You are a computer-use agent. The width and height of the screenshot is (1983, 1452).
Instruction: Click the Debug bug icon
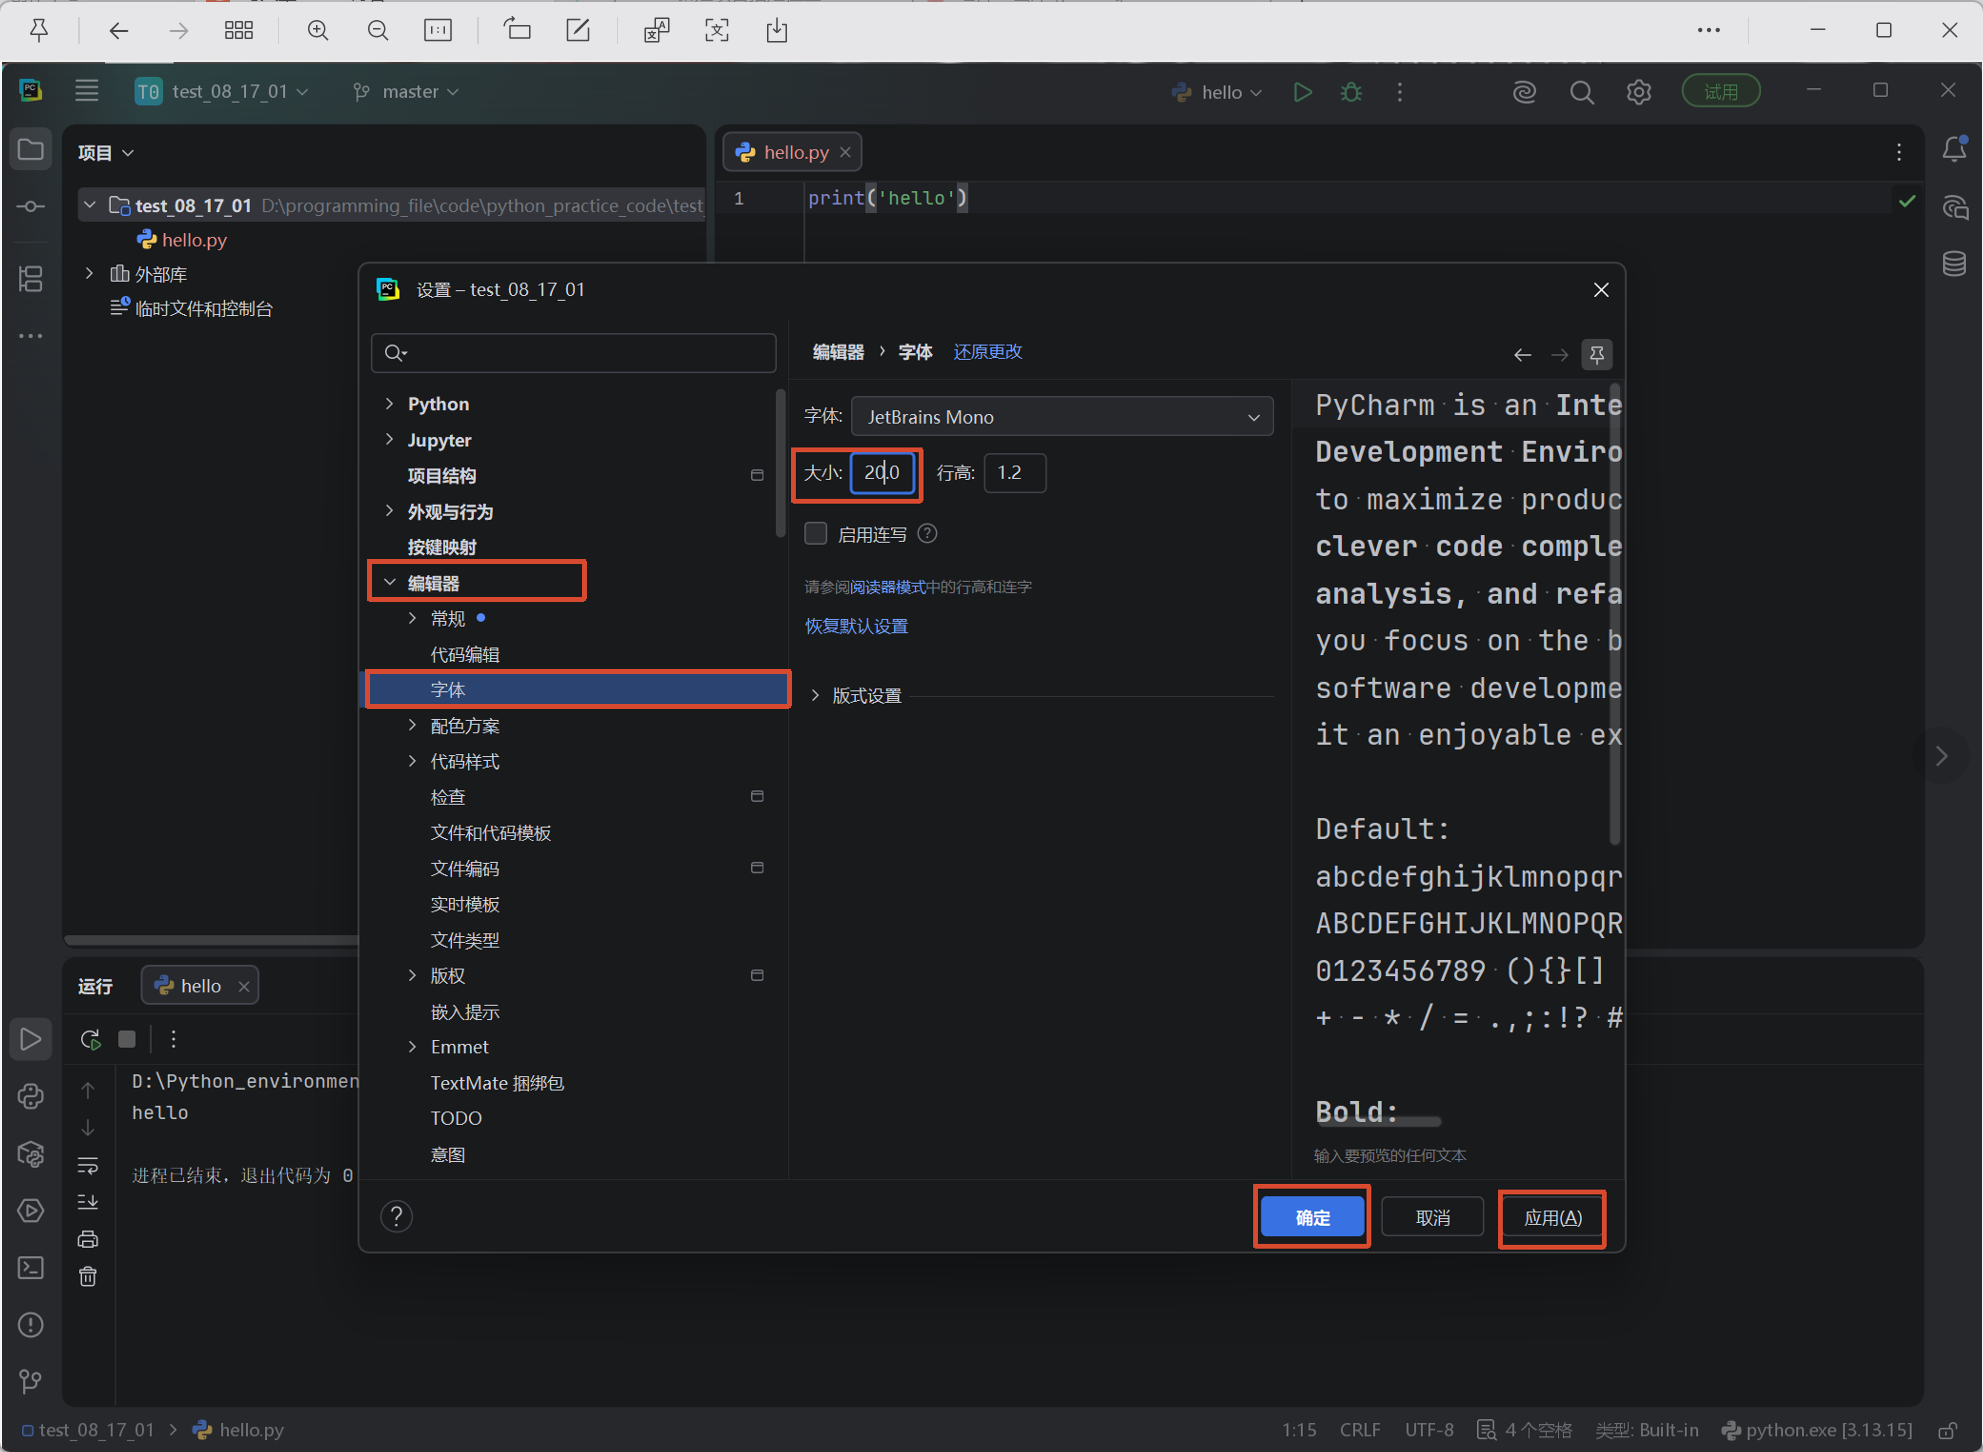pos(1351,92)
